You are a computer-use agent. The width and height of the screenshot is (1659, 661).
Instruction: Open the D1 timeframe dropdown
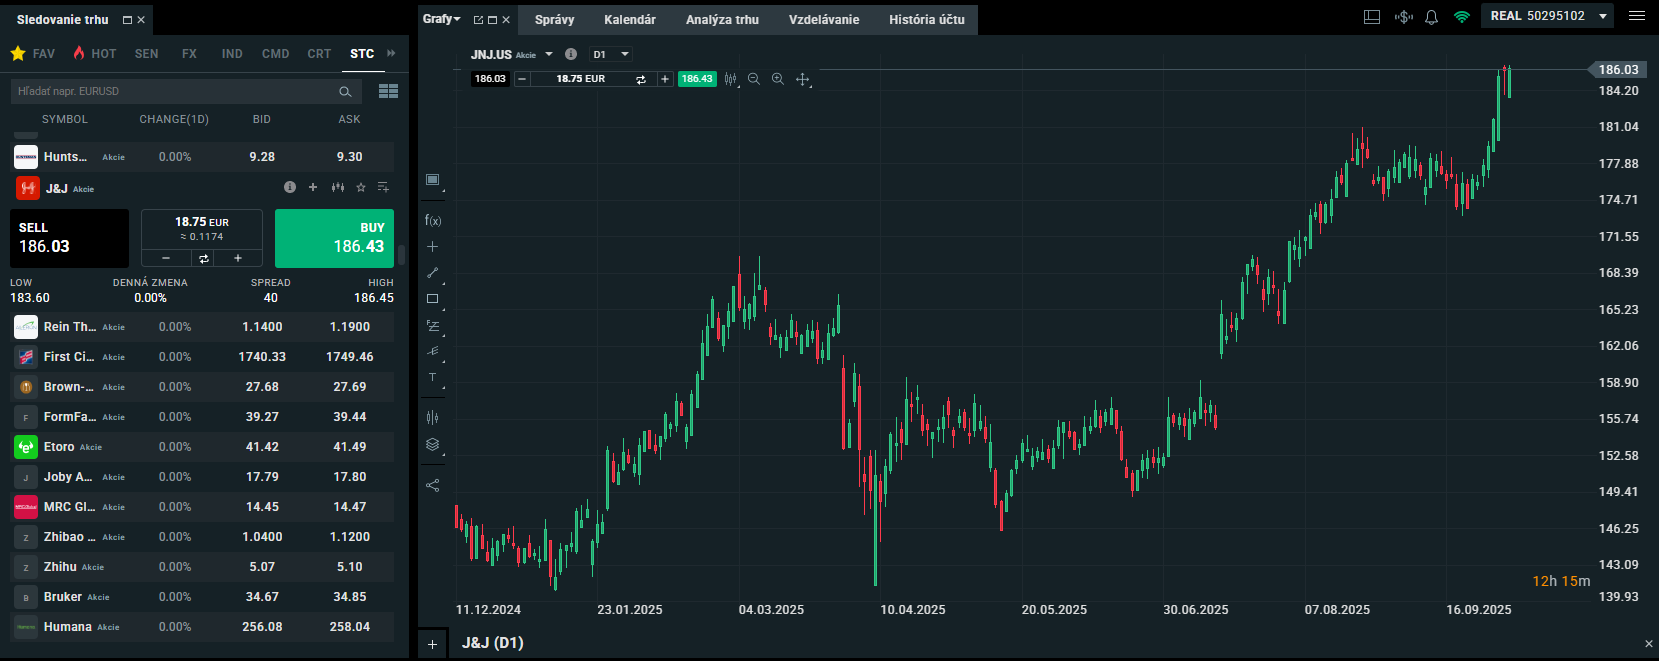pos(611,54)
